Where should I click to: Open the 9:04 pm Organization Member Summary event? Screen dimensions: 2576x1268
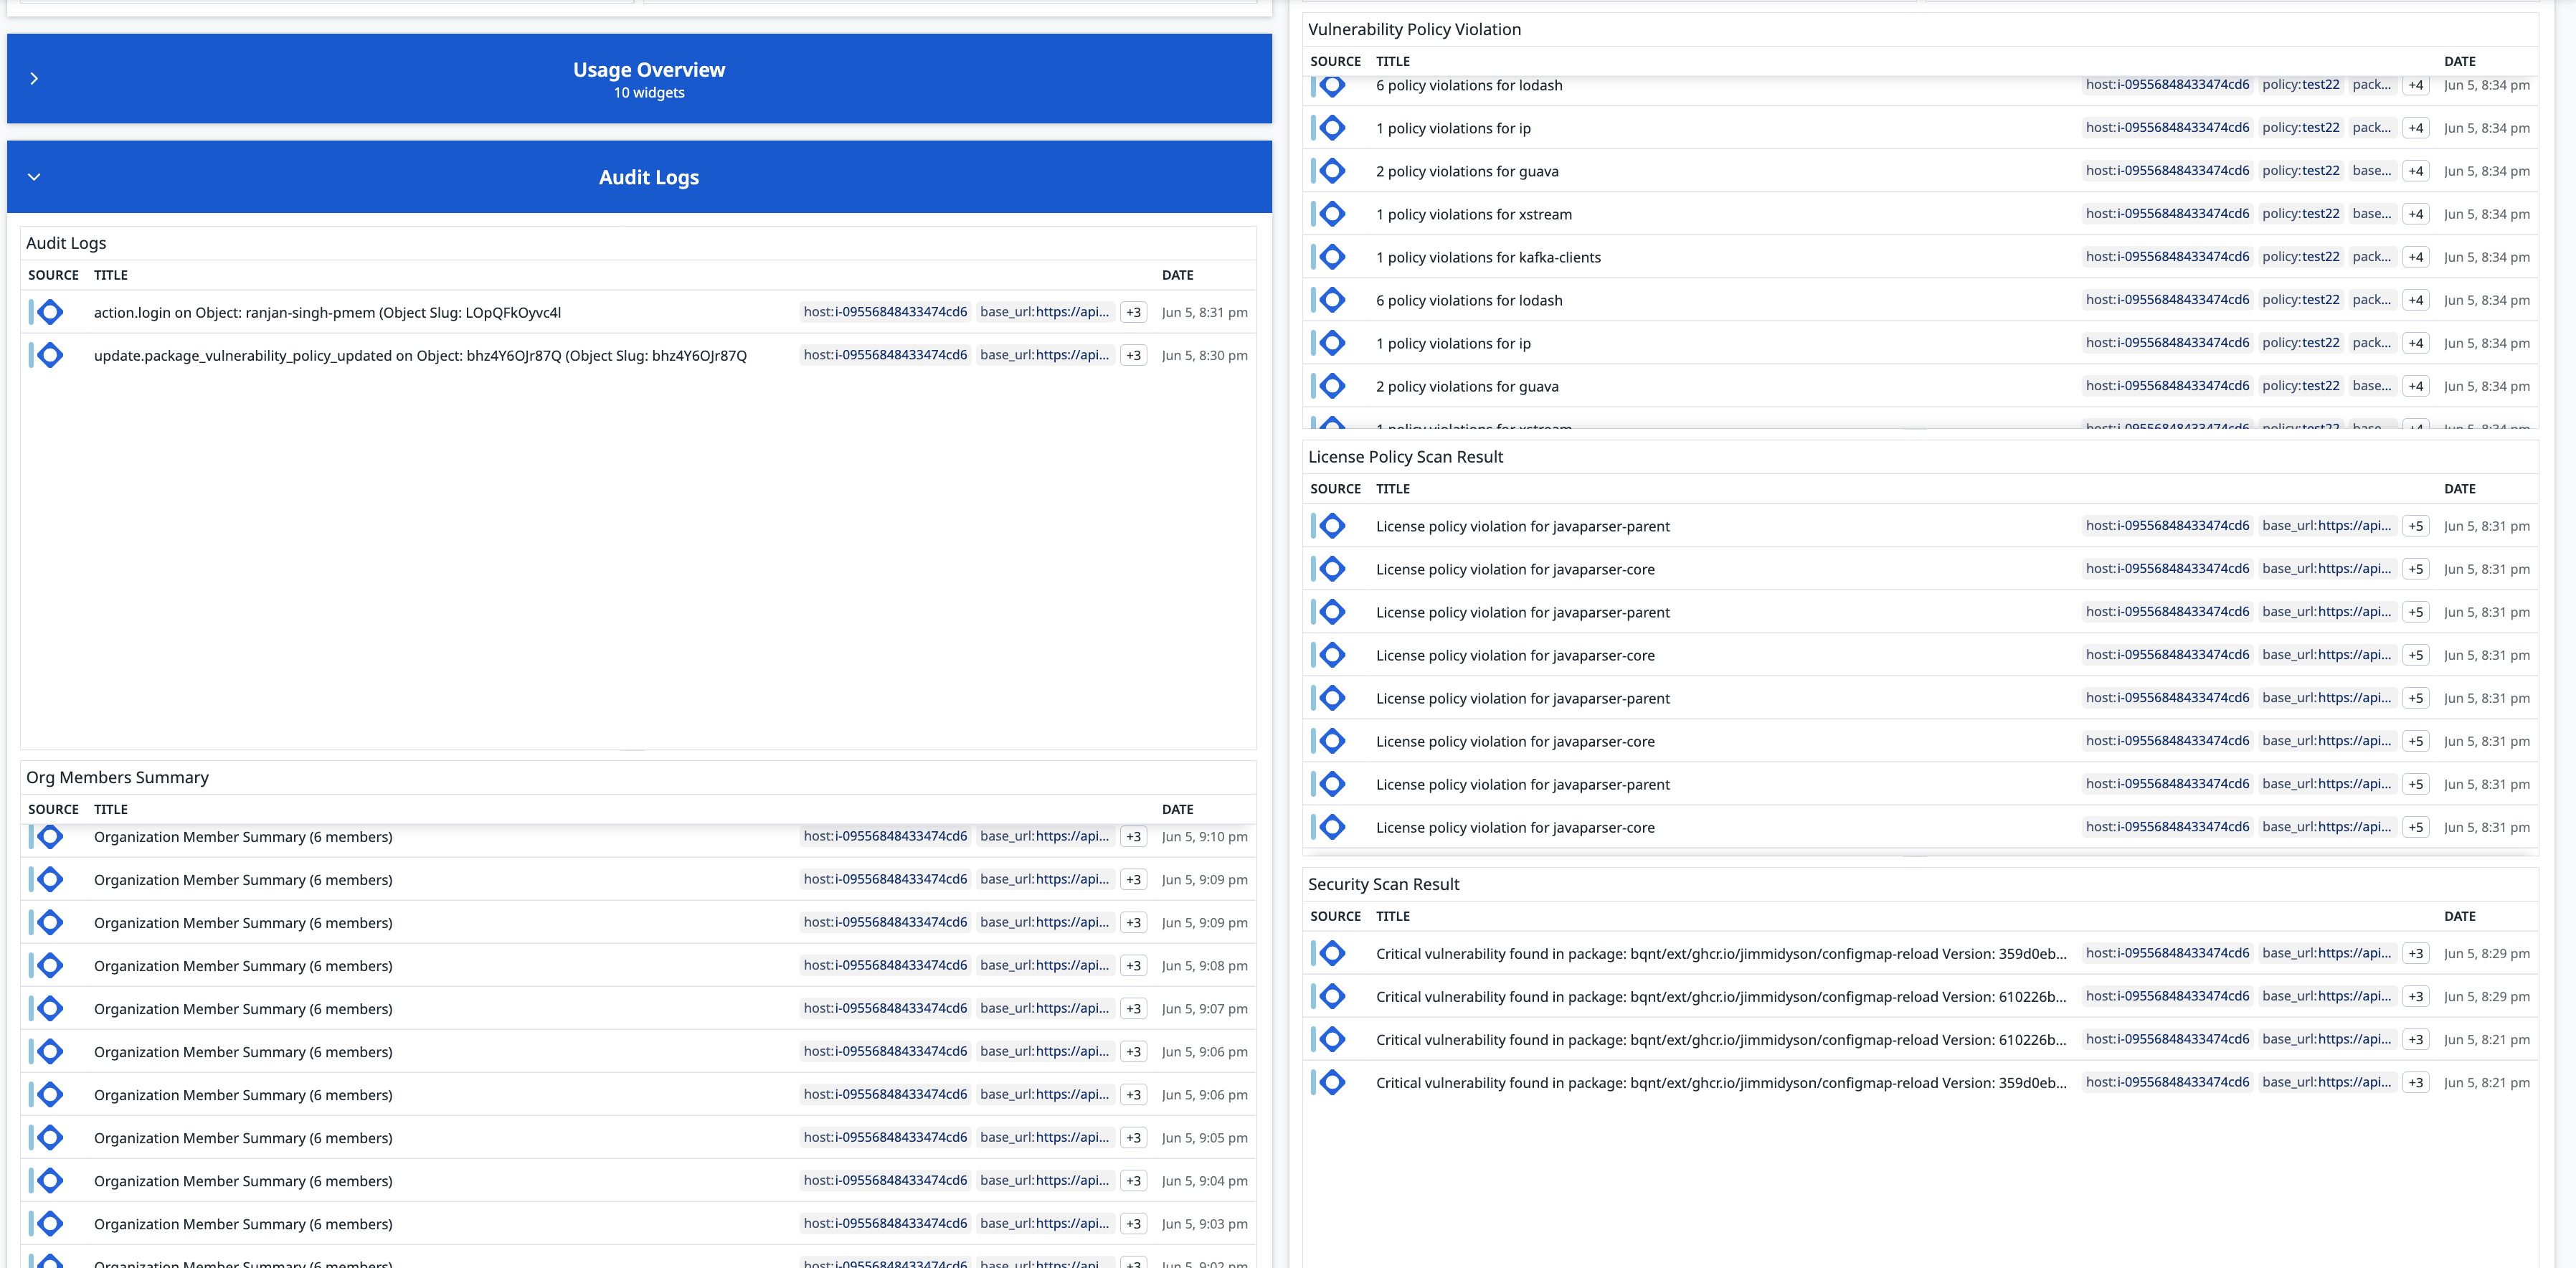[243, 1181]
